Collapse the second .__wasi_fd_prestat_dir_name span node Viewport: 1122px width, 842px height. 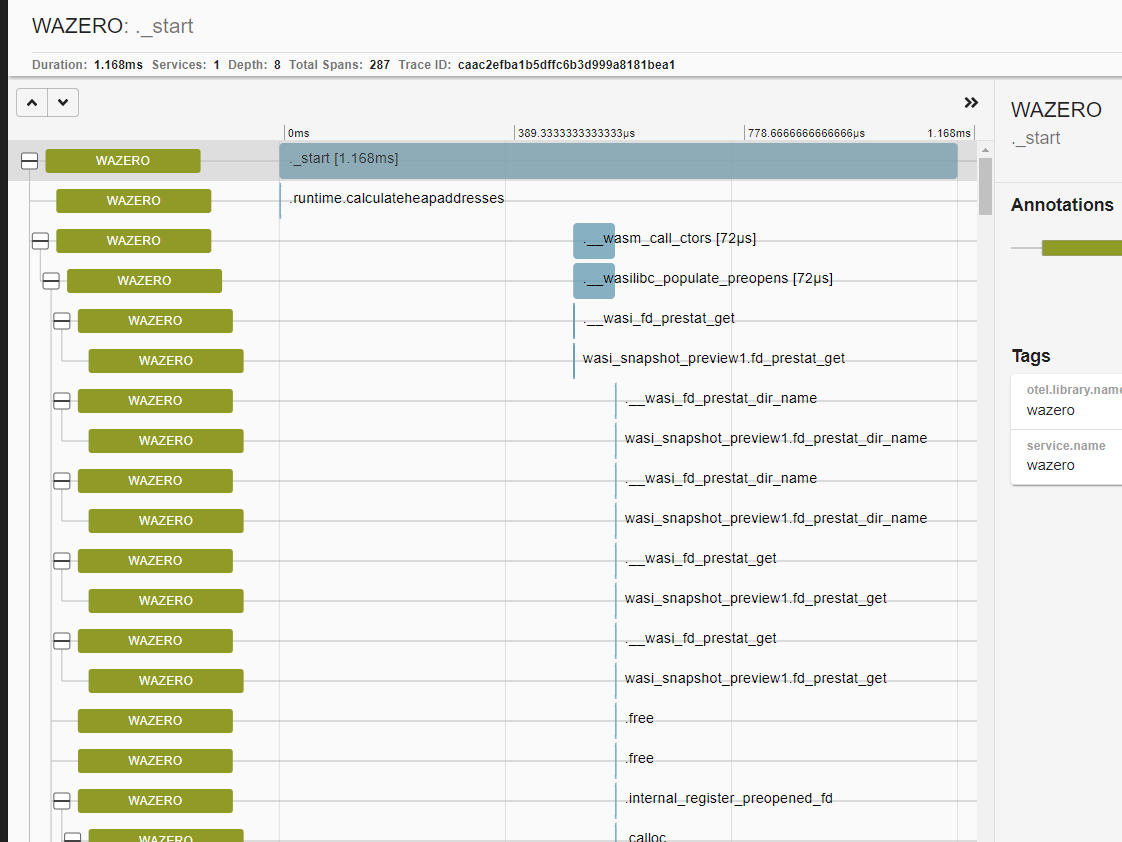62,481
